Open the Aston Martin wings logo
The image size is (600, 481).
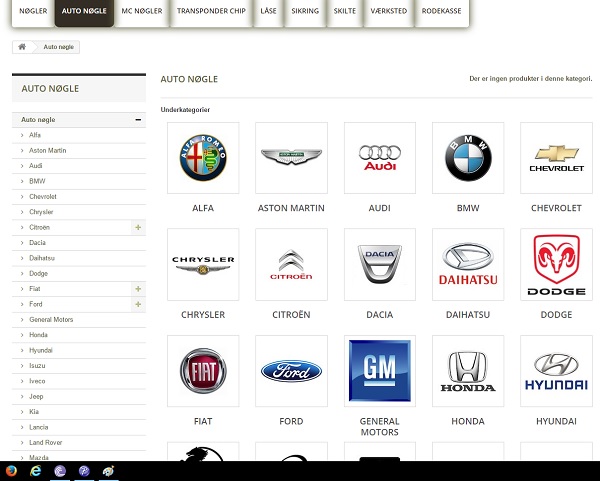coord(291,158)
